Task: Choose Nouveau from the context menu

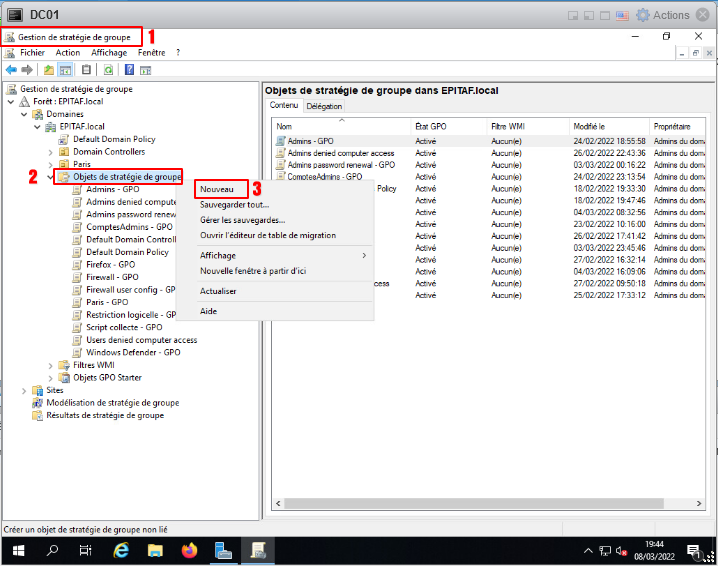Action: pos(216,188)
